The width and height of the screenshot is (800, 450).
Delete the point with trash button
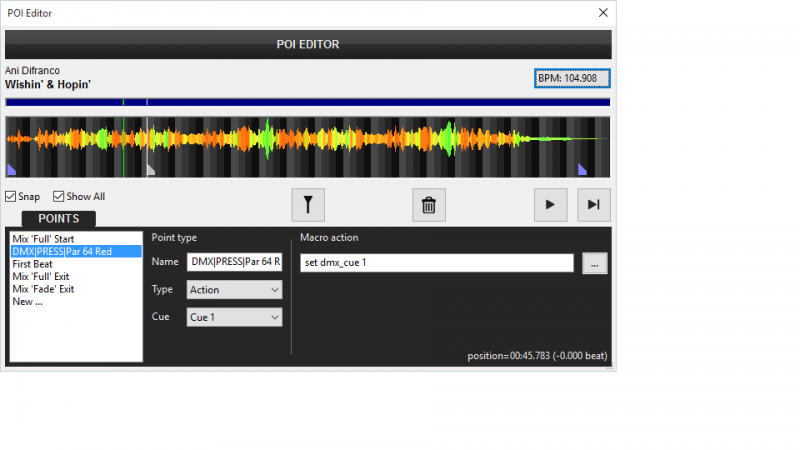(x=429, y=205)
